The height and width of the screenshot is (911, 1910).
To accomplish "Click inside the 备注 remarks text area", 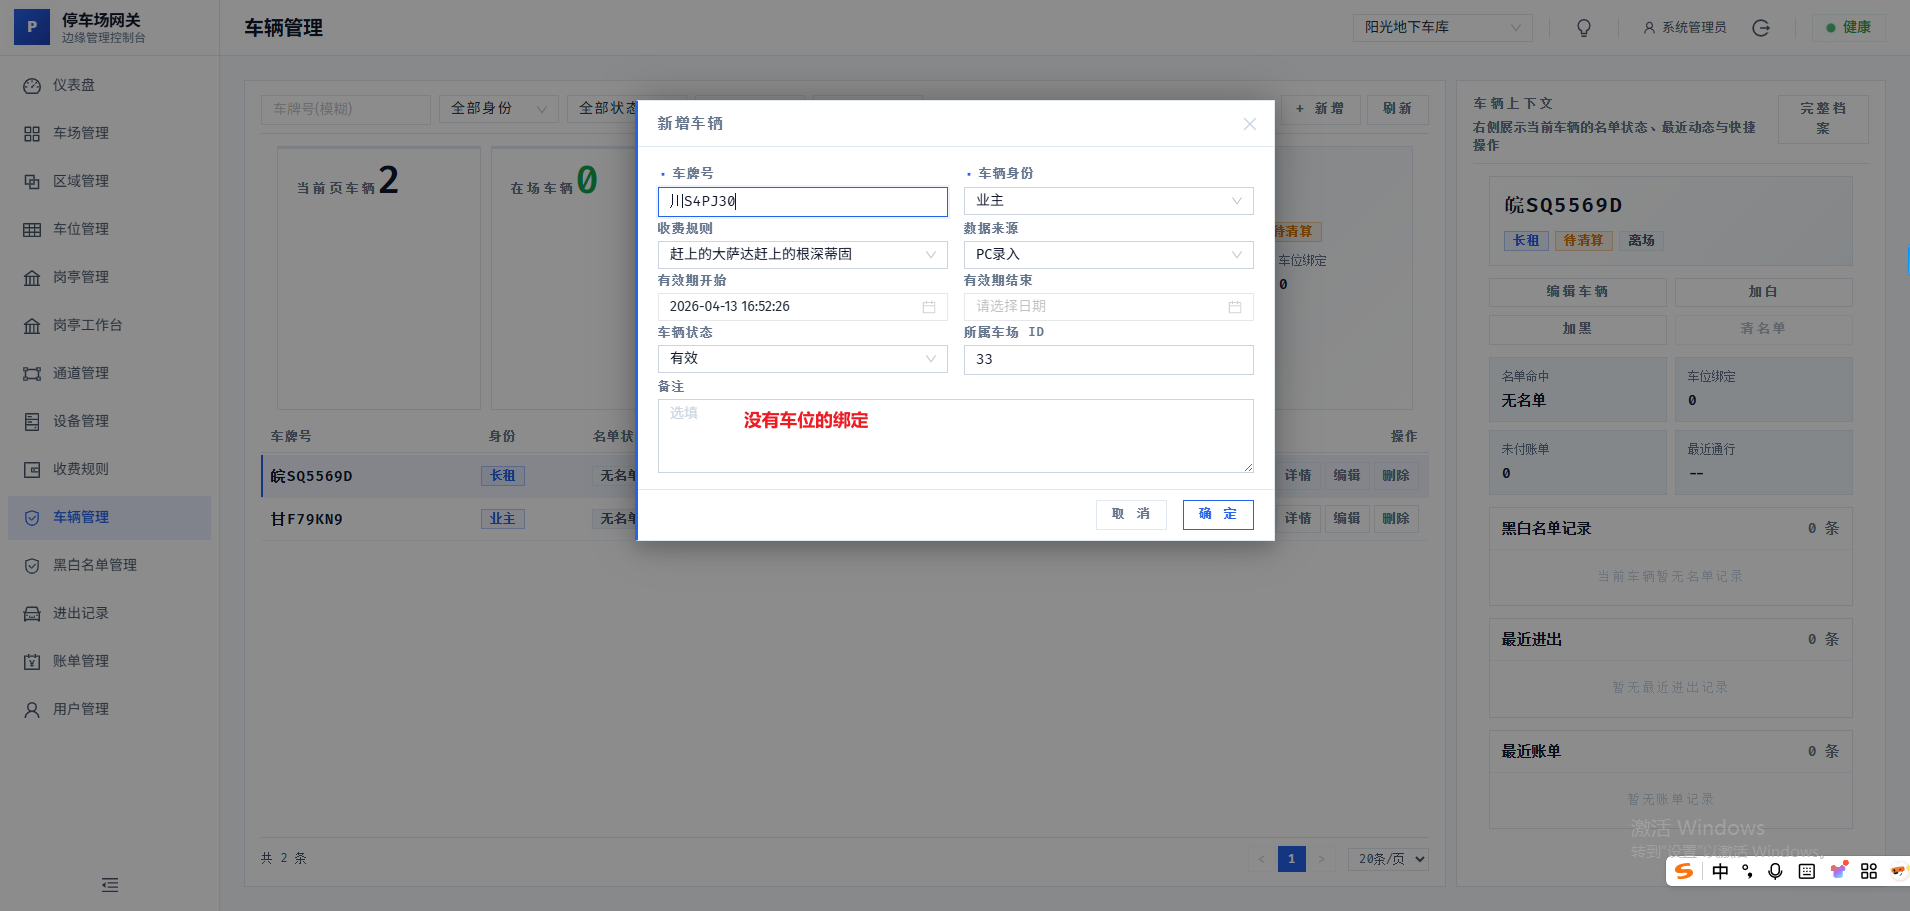I will 955,435.
